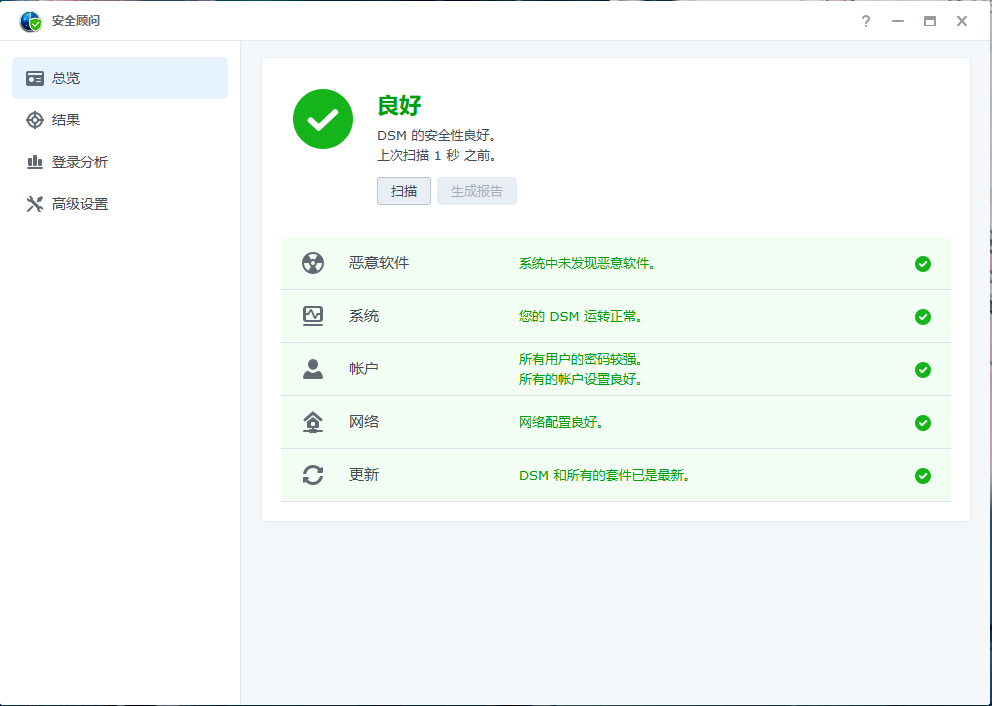Select the 网络 row label
The width and height of the screenshot is (992, 706).
pyautogui.click(x=364, y=422)
